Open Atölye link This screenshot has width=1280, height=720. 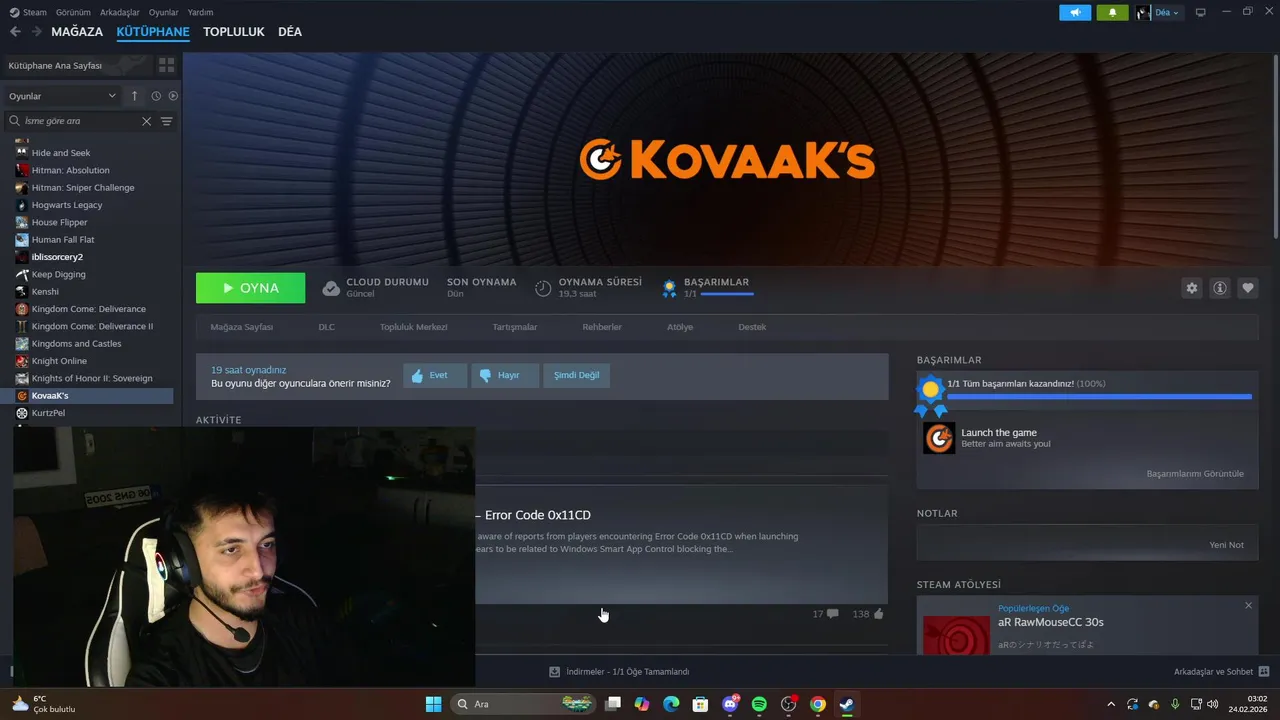(x=680, y=327)
